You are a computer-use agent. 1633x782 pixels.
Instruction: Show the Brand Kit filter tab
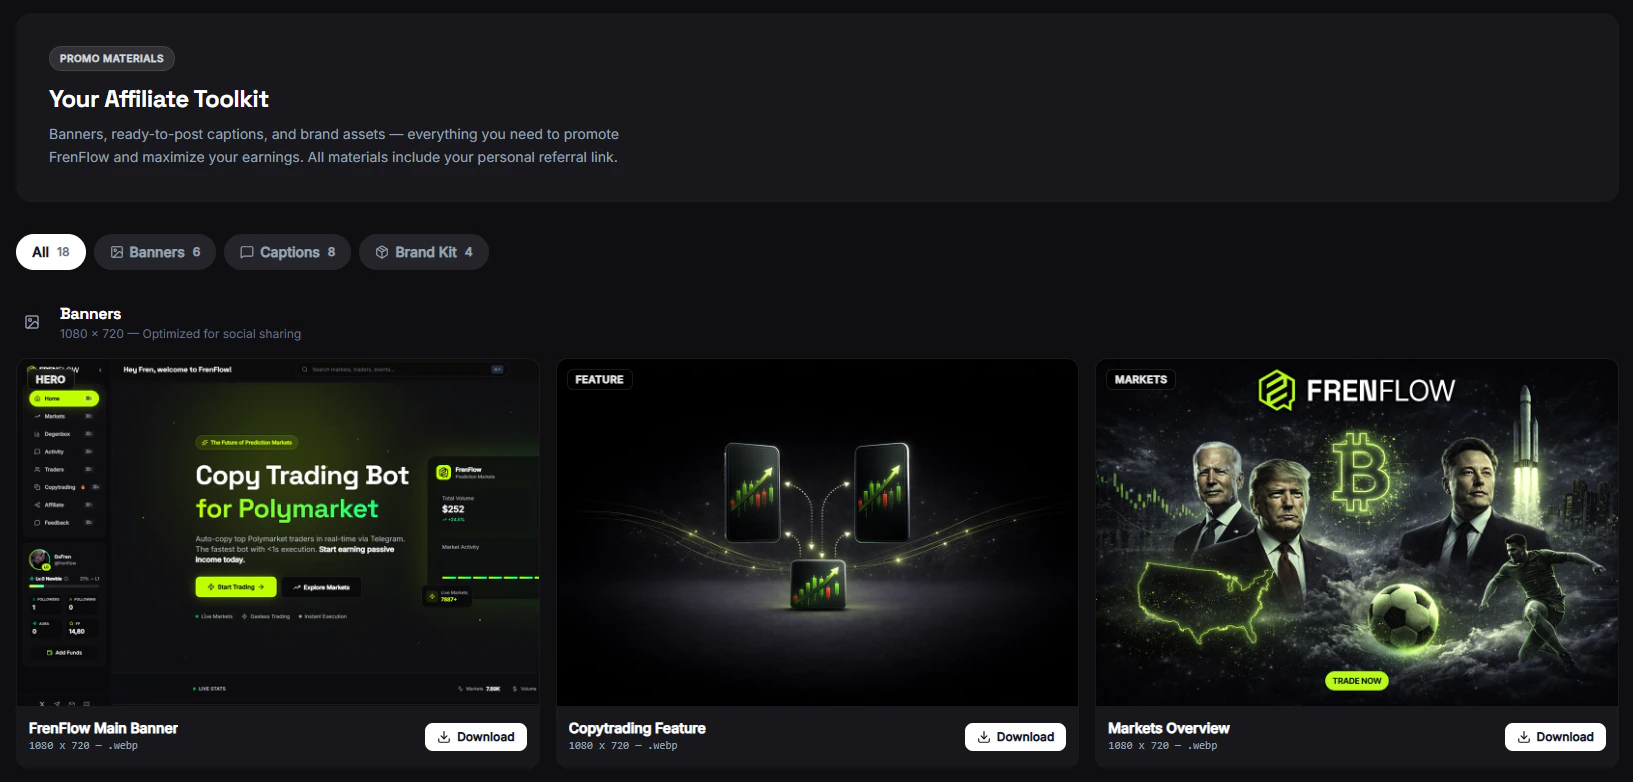coord(424,252)
